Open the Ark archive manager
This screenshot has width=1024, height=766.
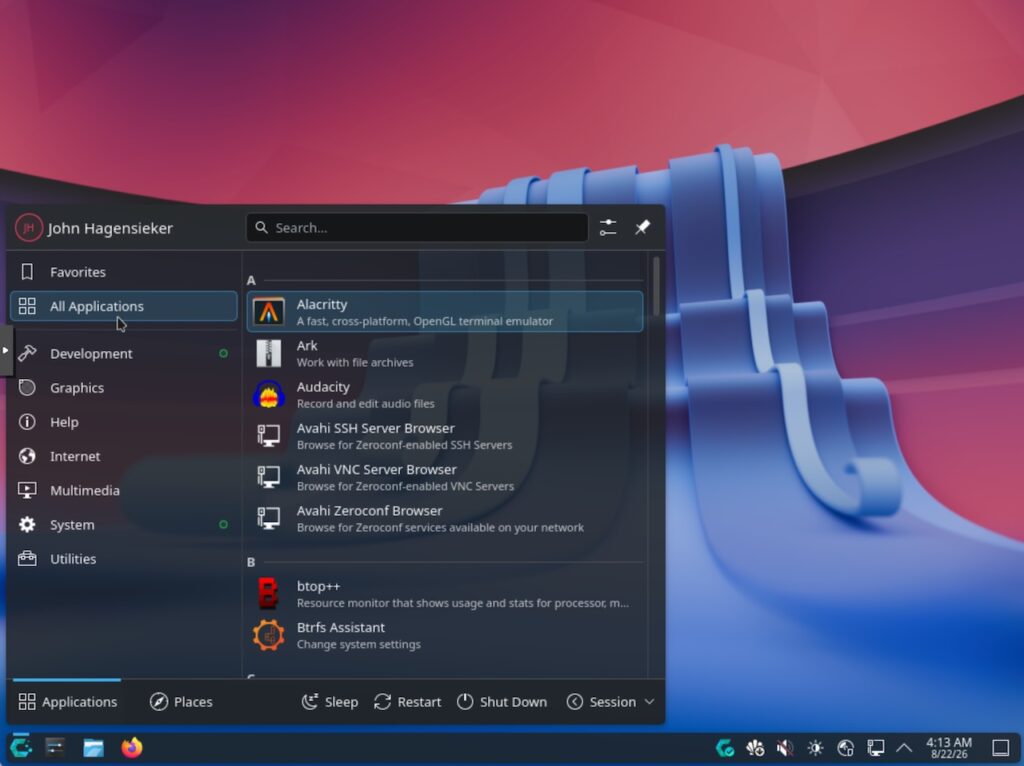pyautogui.click(x=445, y=353)
